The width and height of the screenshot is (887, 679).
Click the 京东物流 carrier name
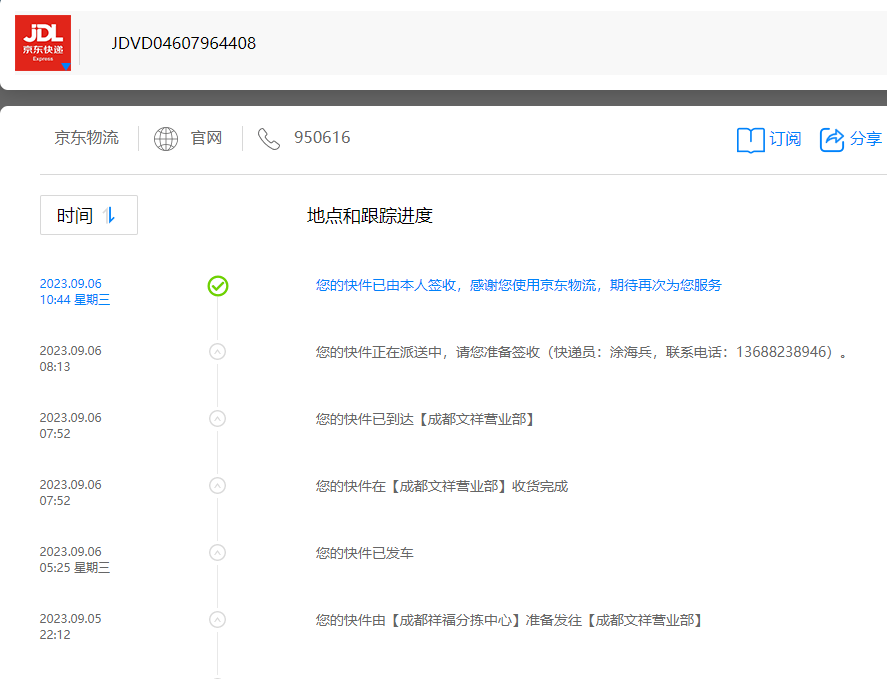(87, 137)
